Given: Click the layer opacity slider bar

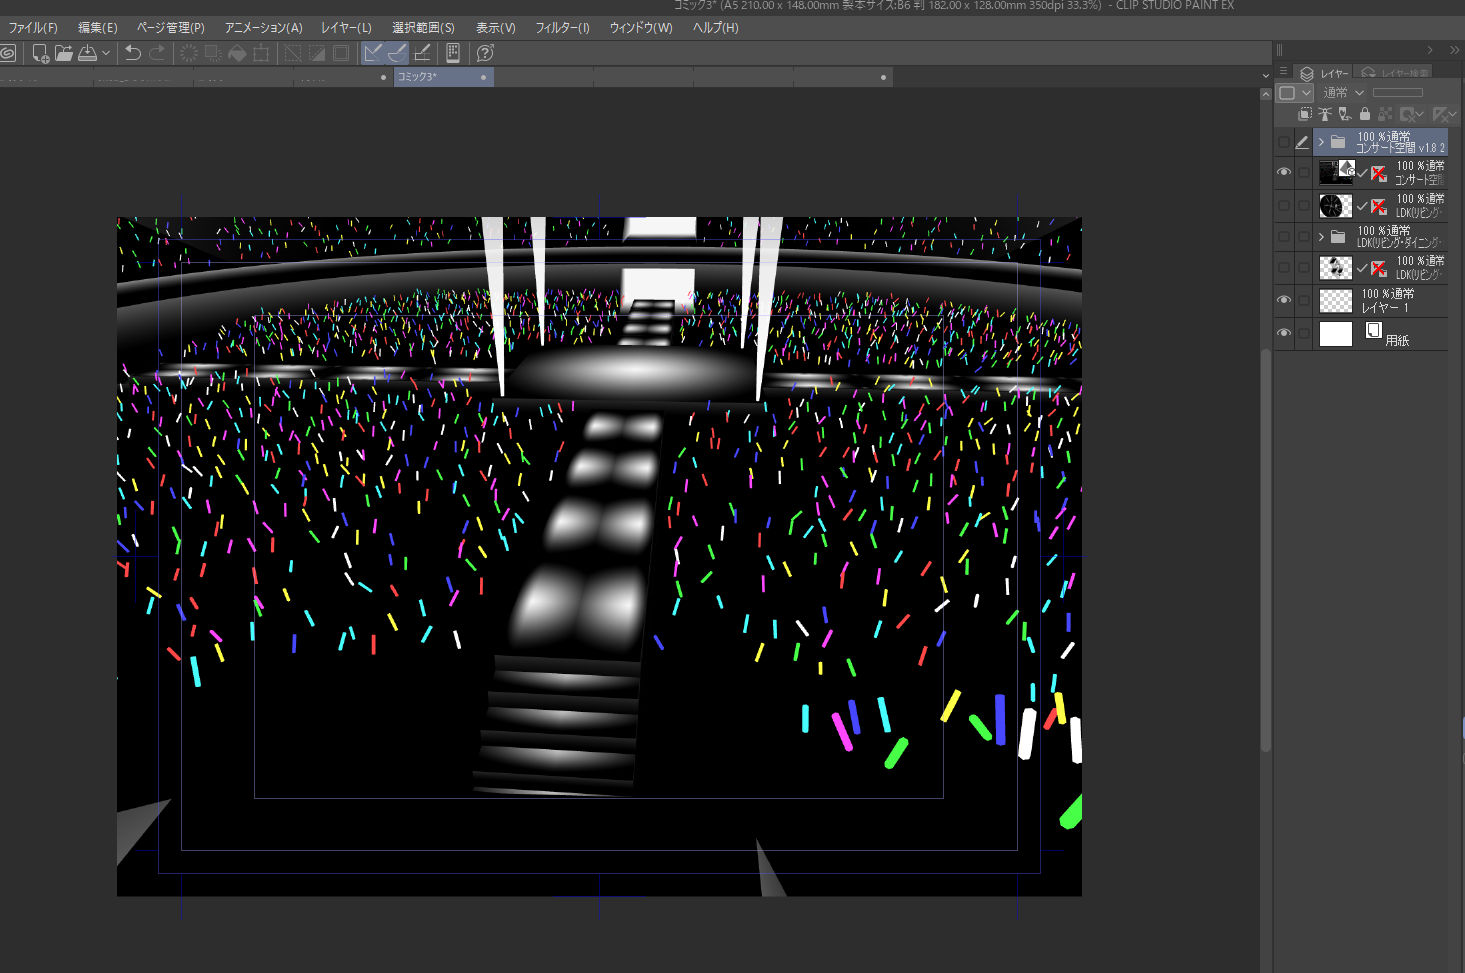Looking at the screenshot, I should tap(1397, 92).
